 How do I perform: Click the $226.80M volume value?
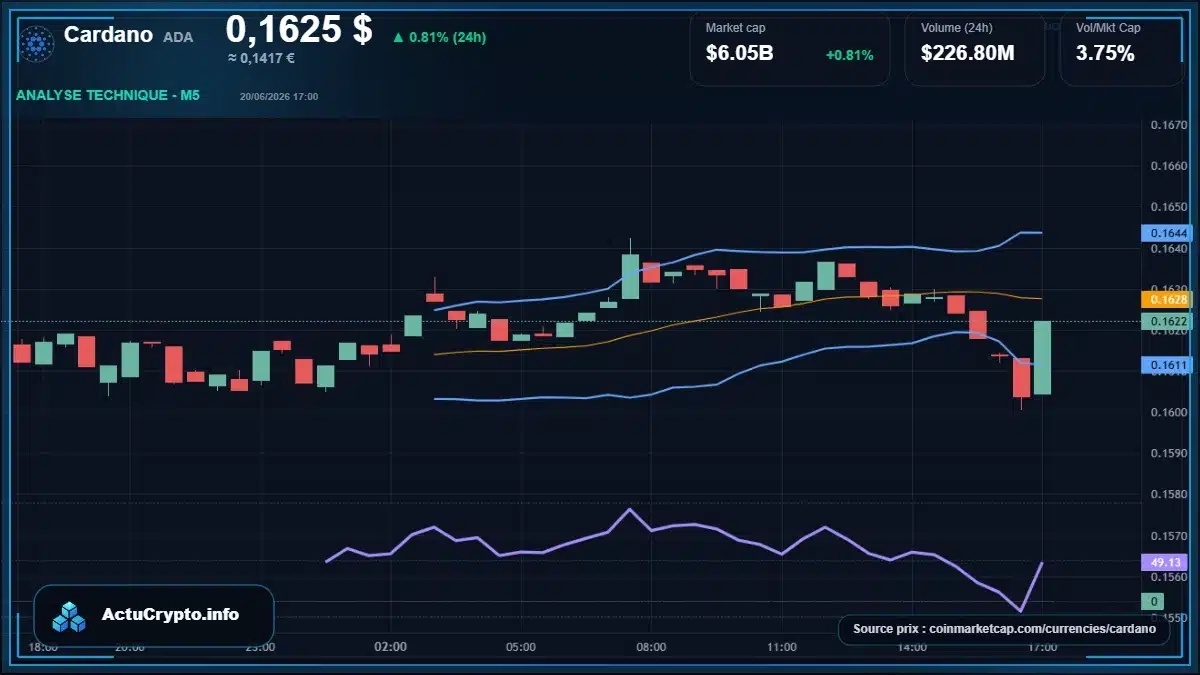(967, 54)
